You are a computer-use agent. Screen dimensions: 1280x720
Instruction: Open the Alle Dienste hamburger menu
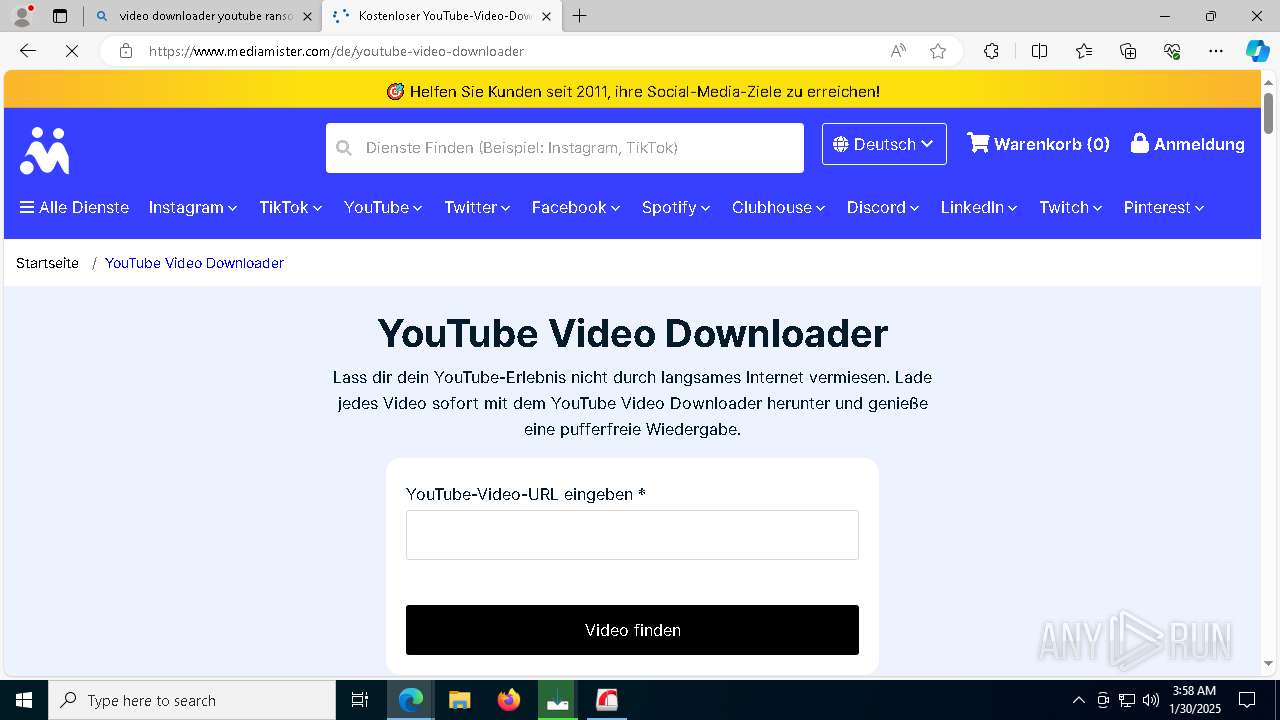(74, 207)
